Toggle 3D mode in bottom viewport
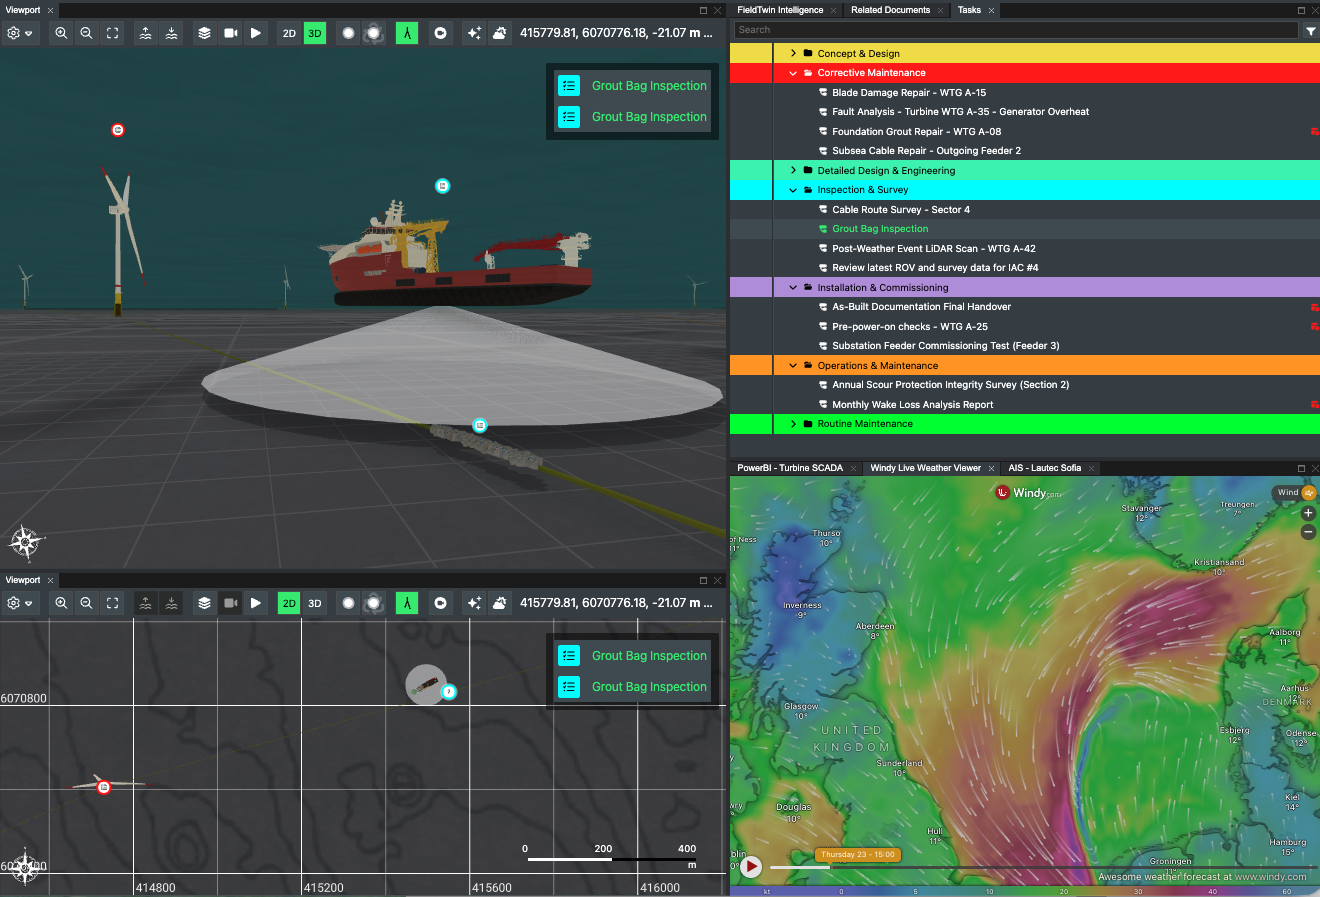The width and height of the screenshot is (1320, 897). tap(315, 603)
